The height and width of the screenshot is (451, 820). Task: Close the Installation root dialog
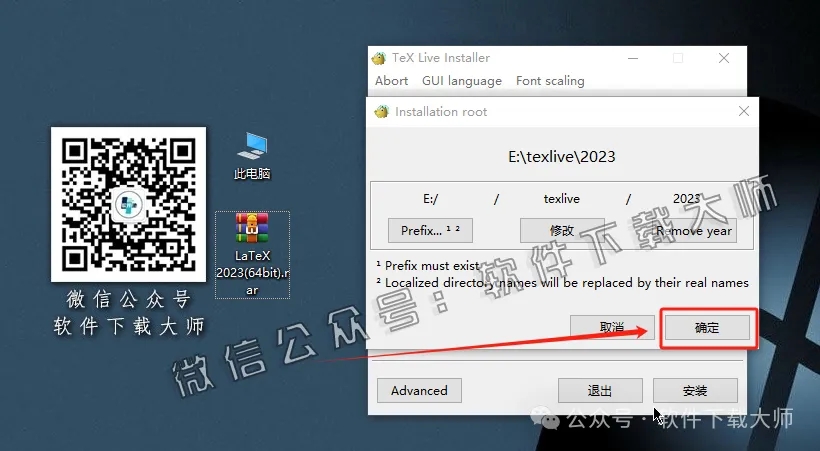point(742,112)
